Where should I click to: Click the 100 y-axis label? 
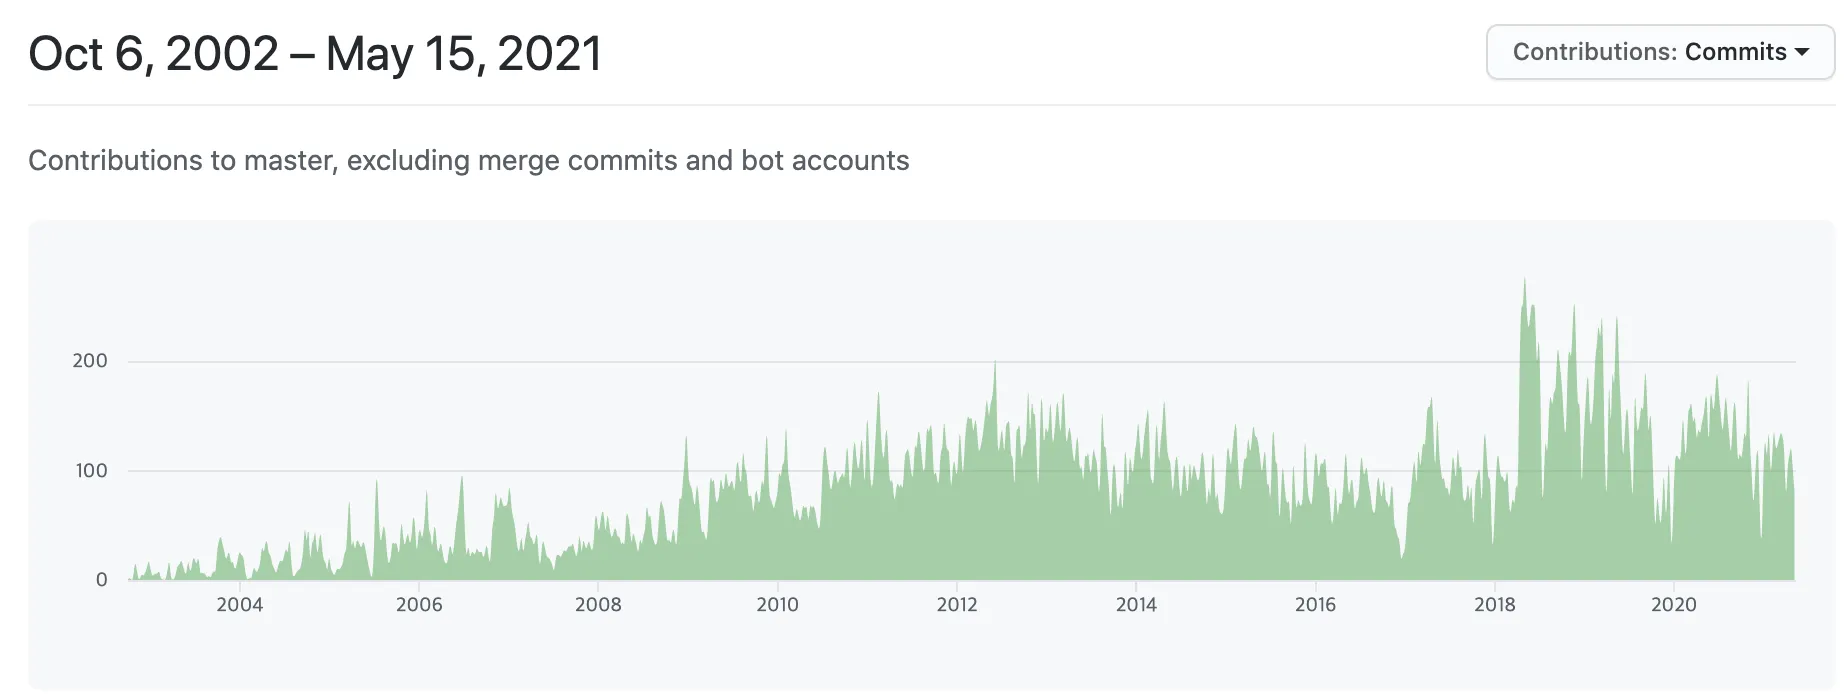point(91,470)
